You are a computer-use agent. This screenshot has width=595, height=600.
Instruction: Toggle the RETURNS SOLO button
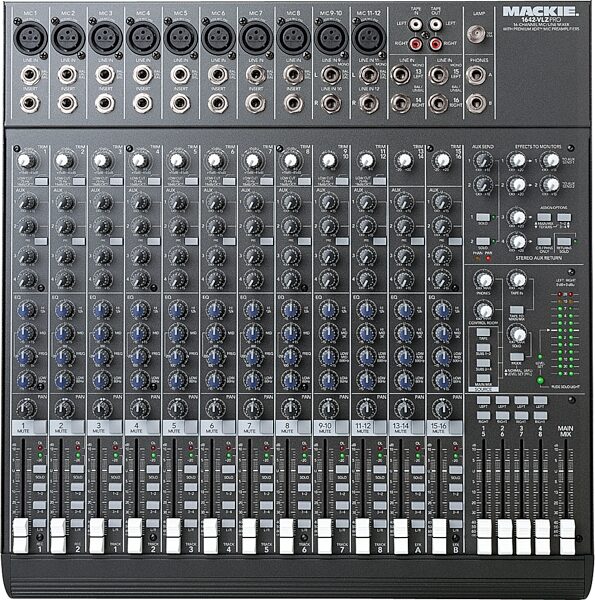(564, 241)
